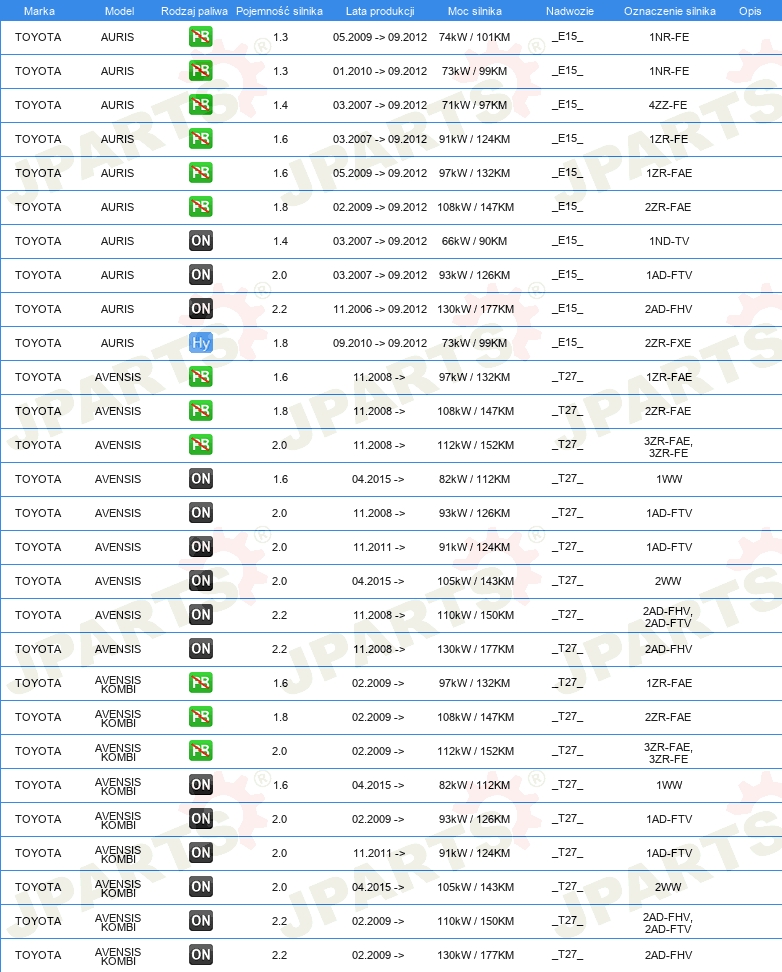Image resolution: width=782 pixels, height=972 pixels.
Task: Click the date cell 02.2009 -> 09.2012
Action: click(380, 207)
